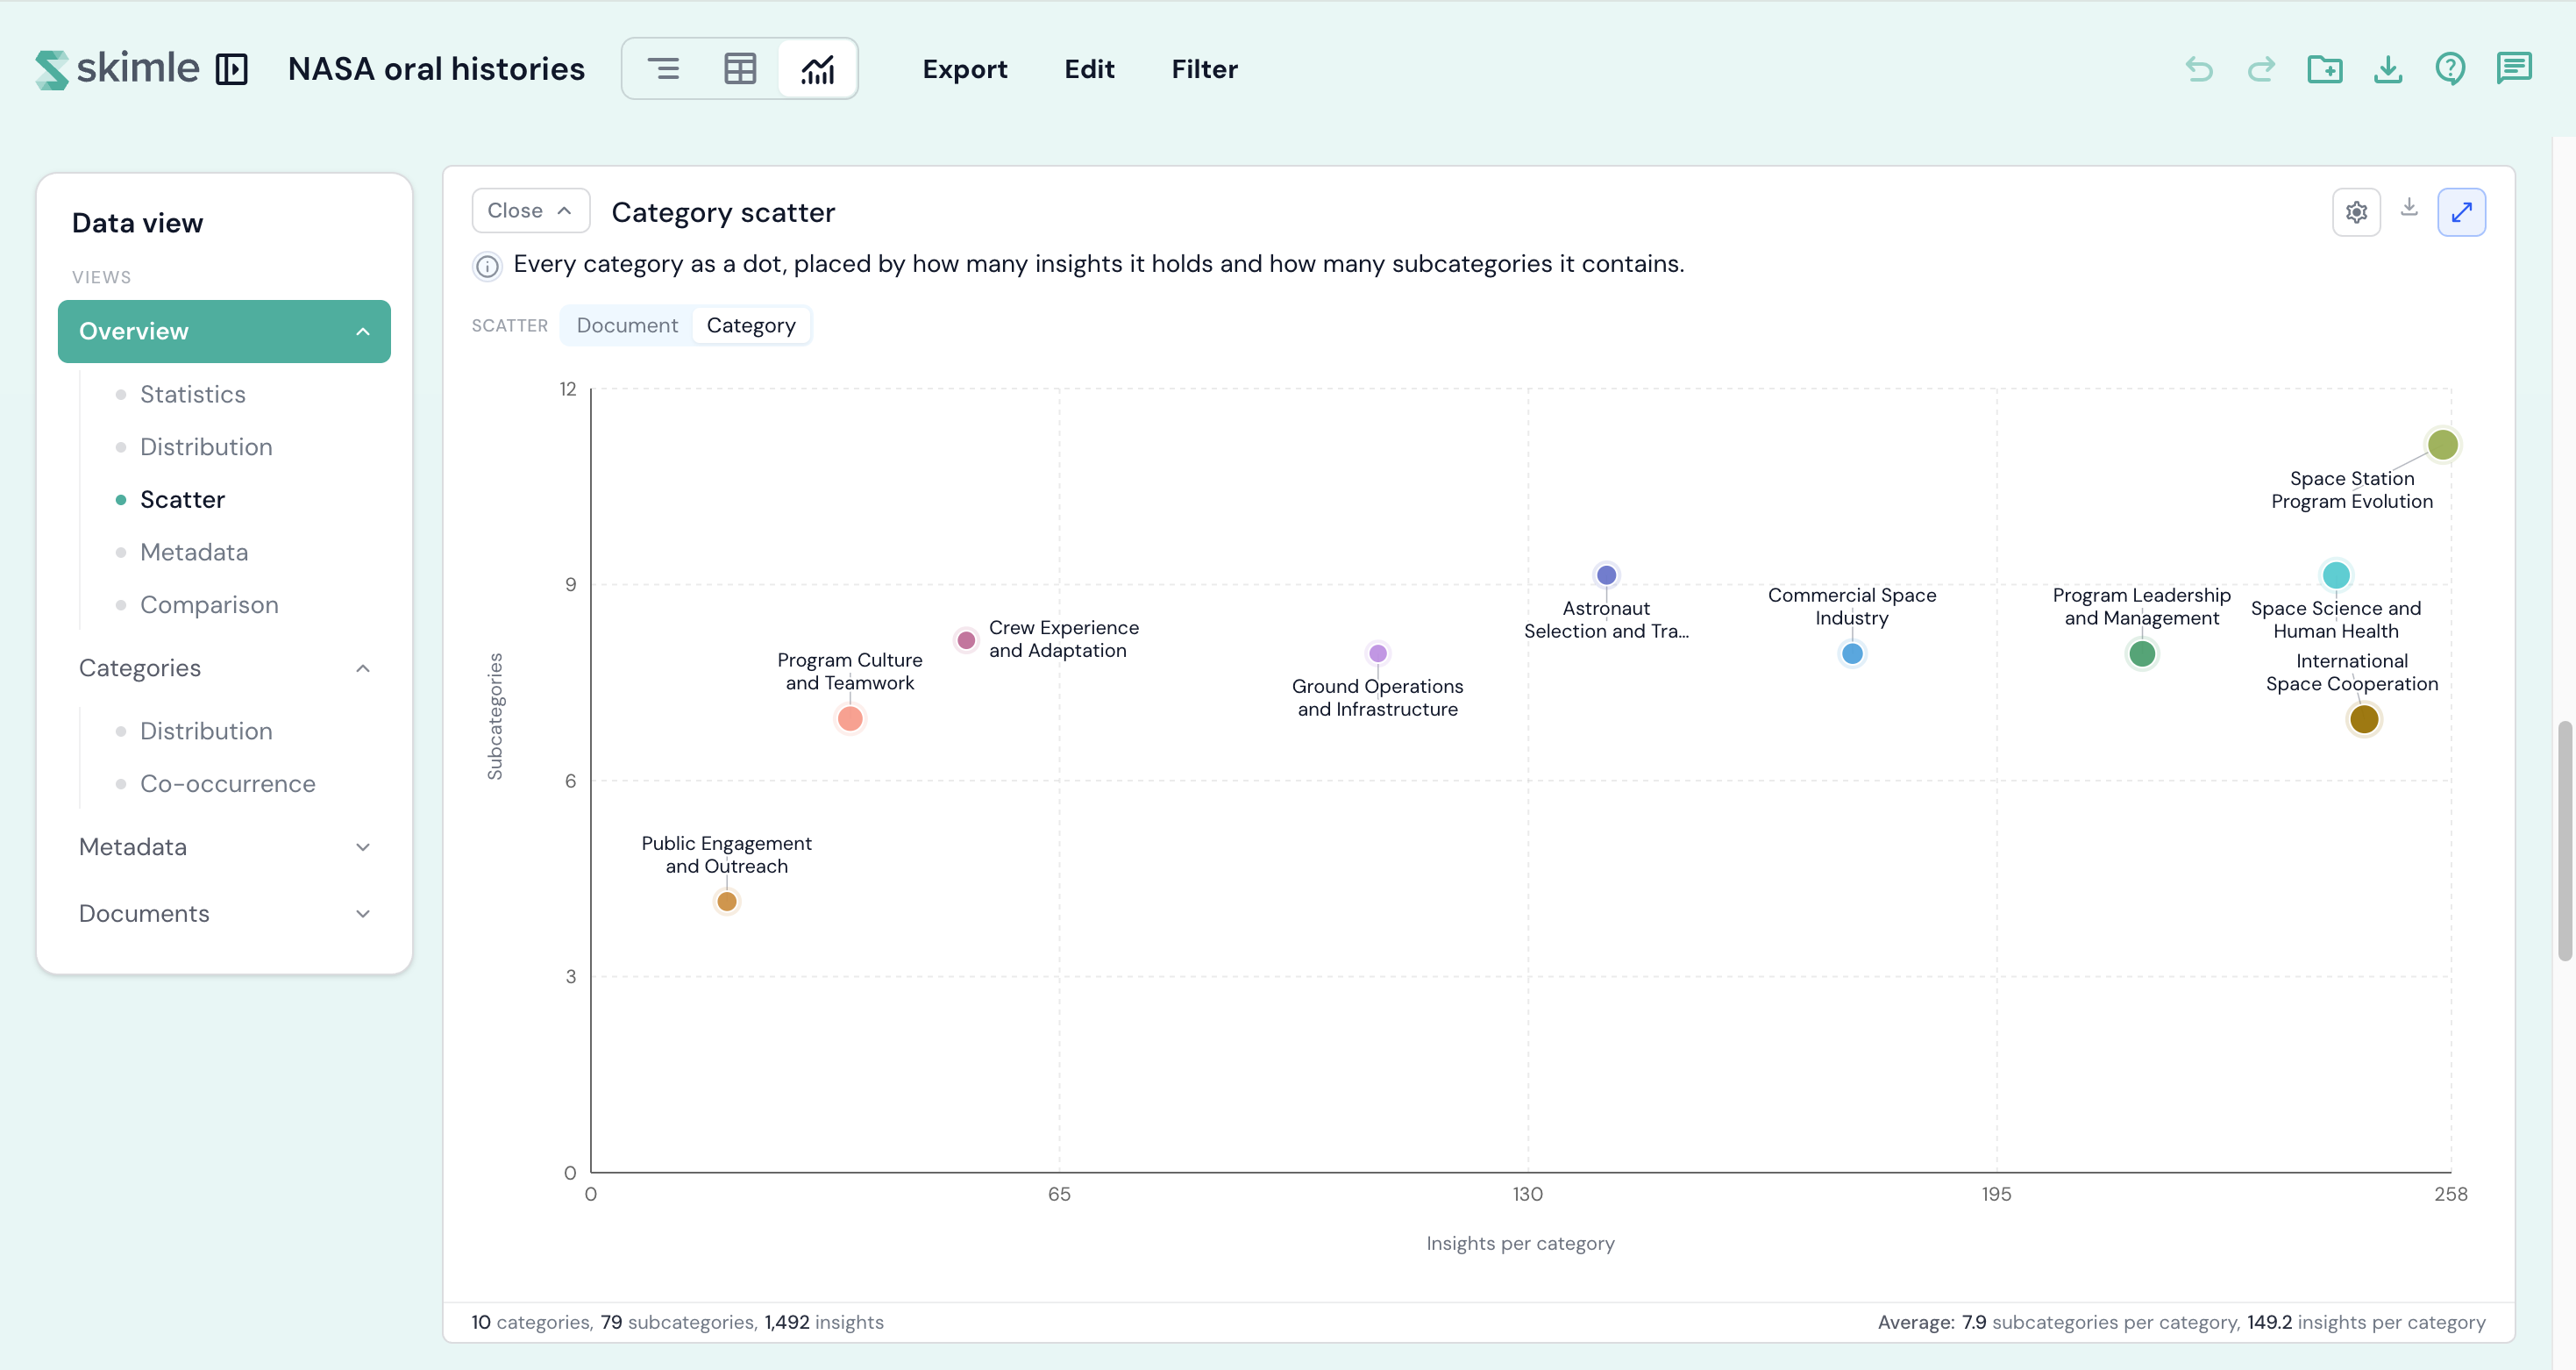Image resolution: width=2576 pixels, height=1370 pixels.
Task: Click the NASA oral histories title
Action: tap(436, 69)
